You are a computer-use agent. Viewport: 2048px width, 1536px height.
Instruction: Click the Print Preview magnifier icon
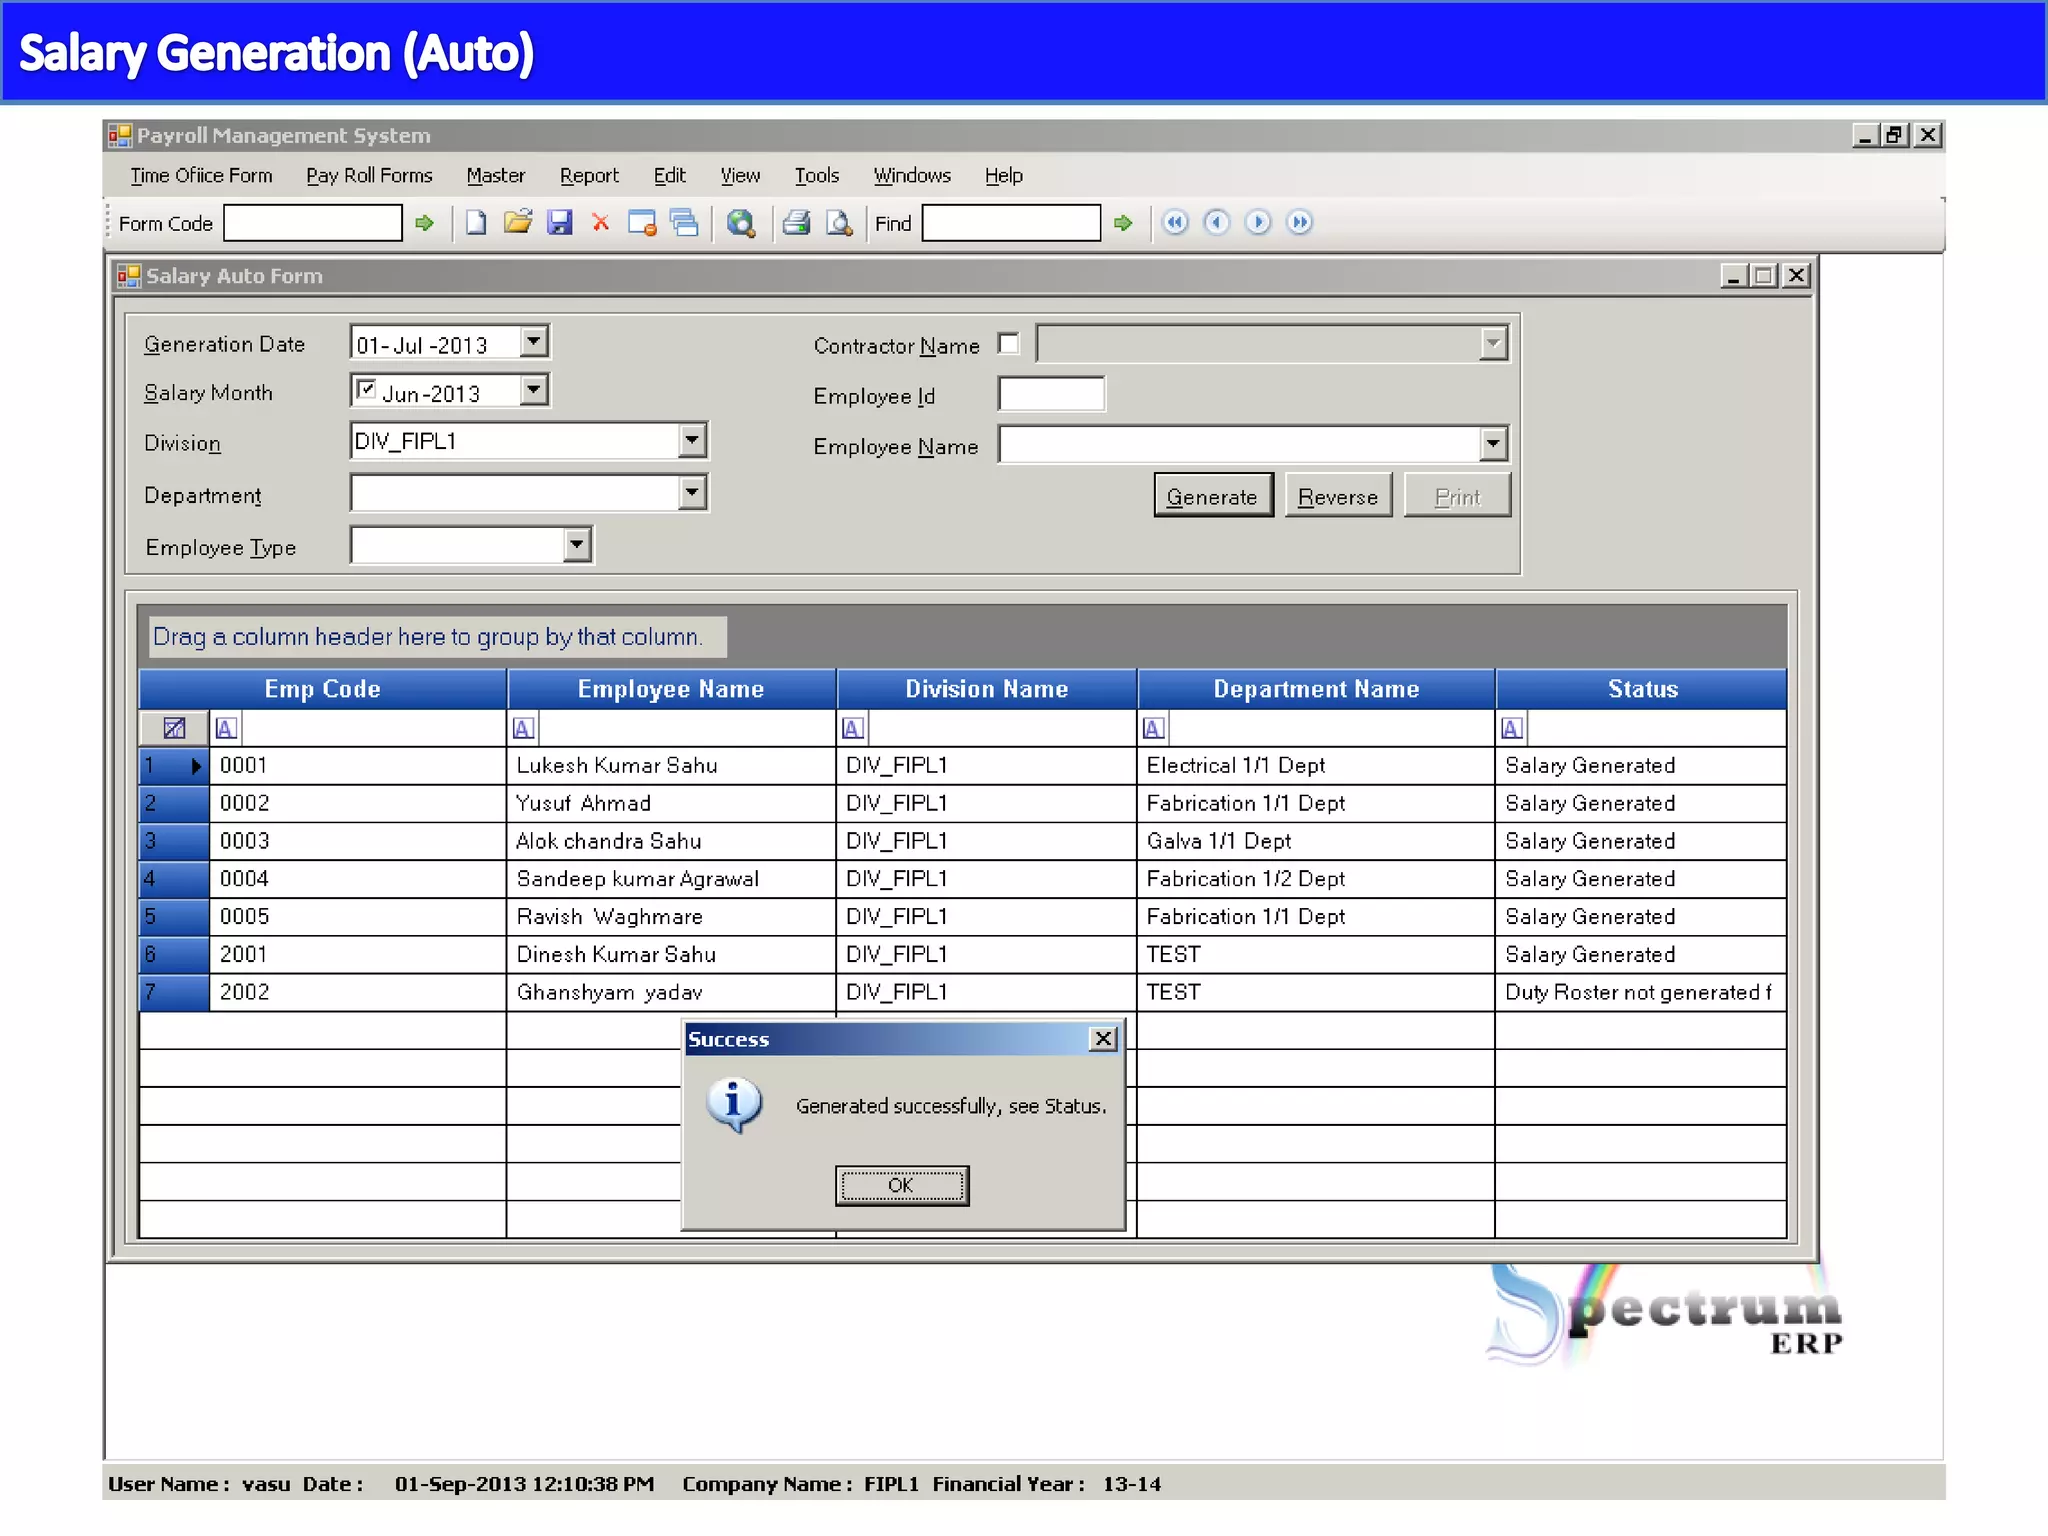point(838,222)
